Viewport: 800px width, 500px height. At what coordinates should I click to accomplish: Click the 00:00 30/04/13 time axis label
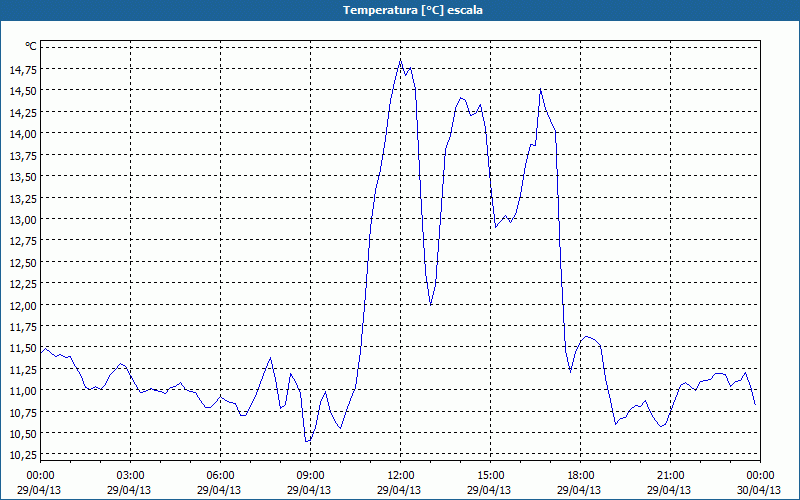point(759,483)
